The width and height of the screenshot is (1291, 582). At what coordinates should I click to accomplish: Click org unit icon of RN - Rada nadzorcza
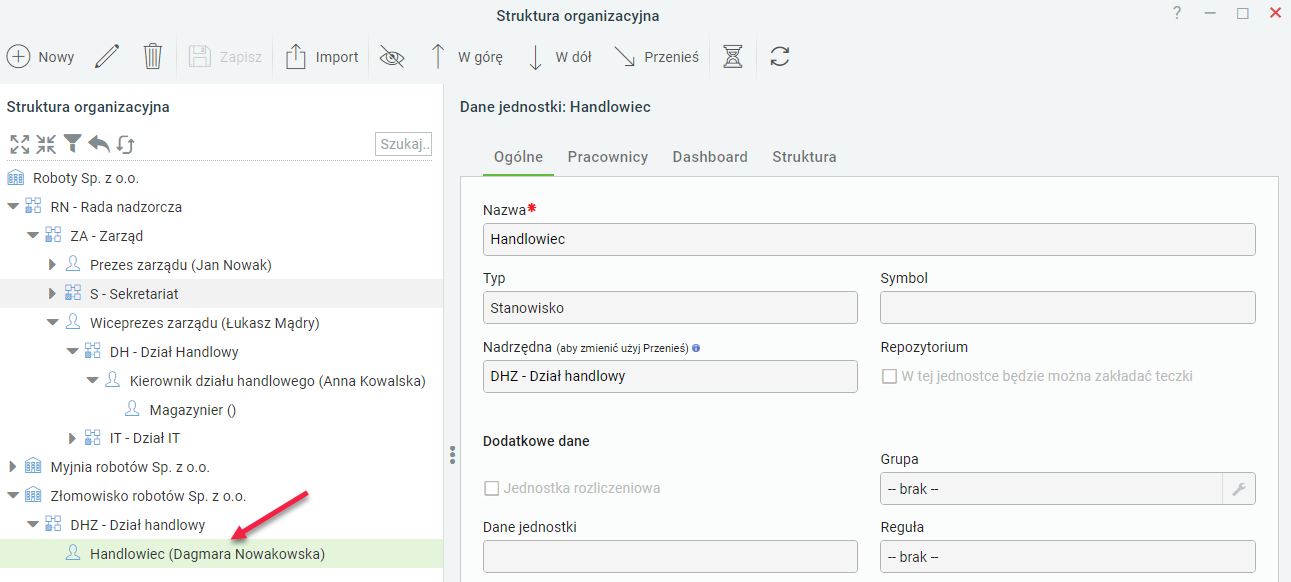(x=33, y=206)
